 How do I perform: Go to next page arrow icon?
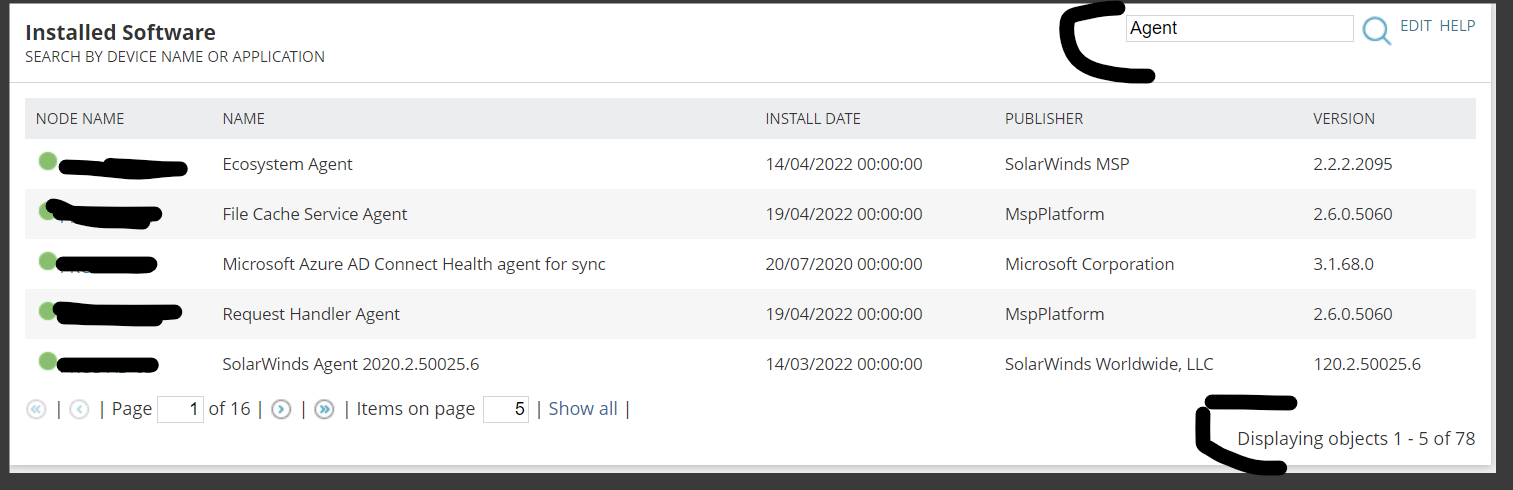pyautogui.click(x=281, y=409)
